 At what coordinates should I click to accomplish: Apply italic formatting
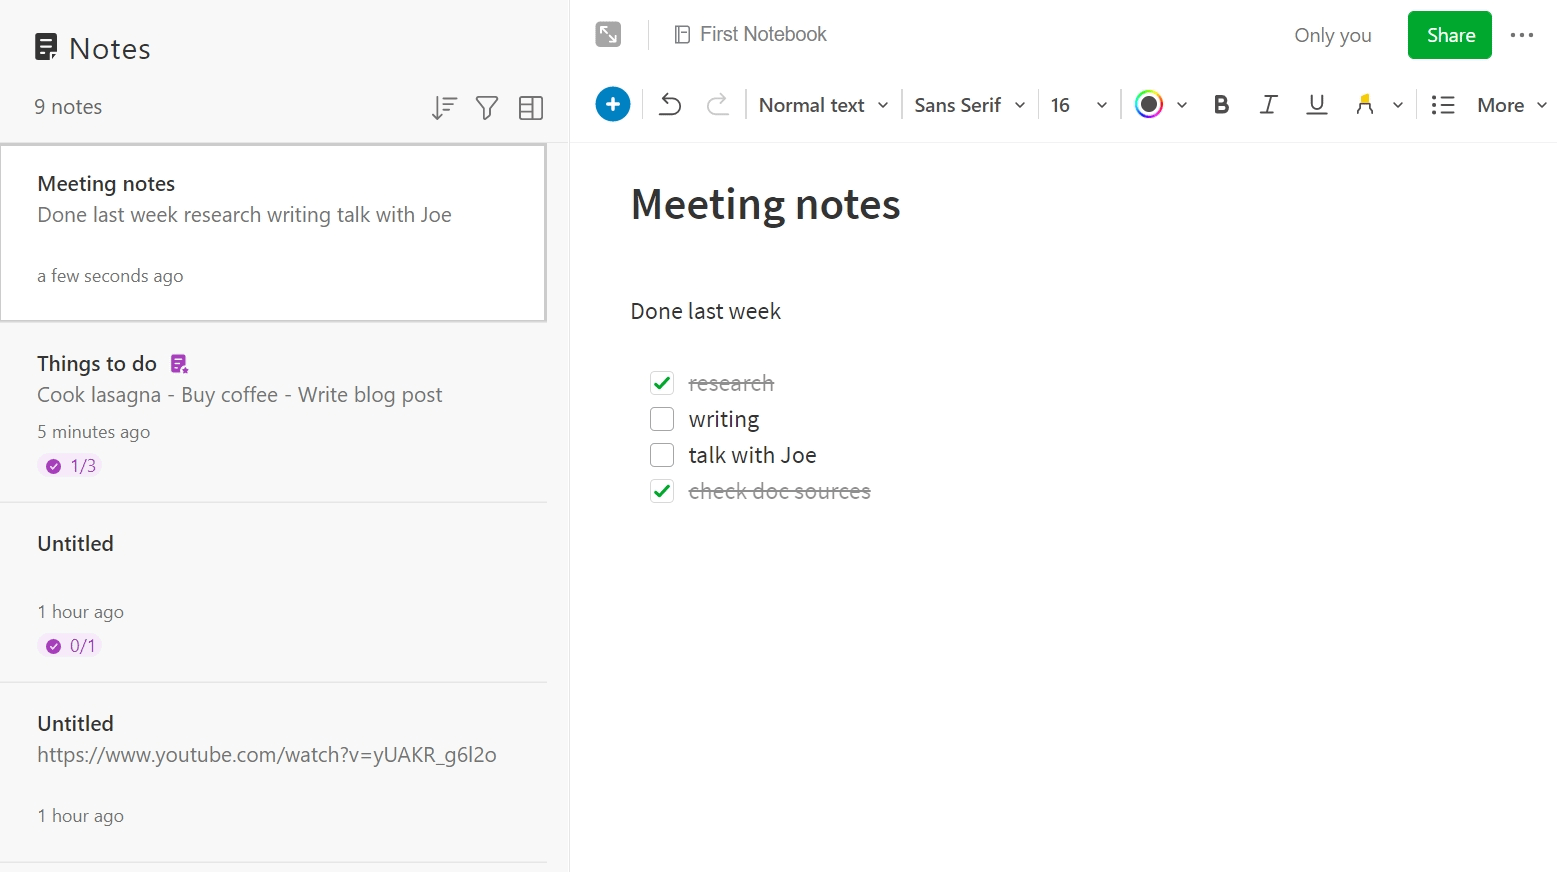point(1268,104)
